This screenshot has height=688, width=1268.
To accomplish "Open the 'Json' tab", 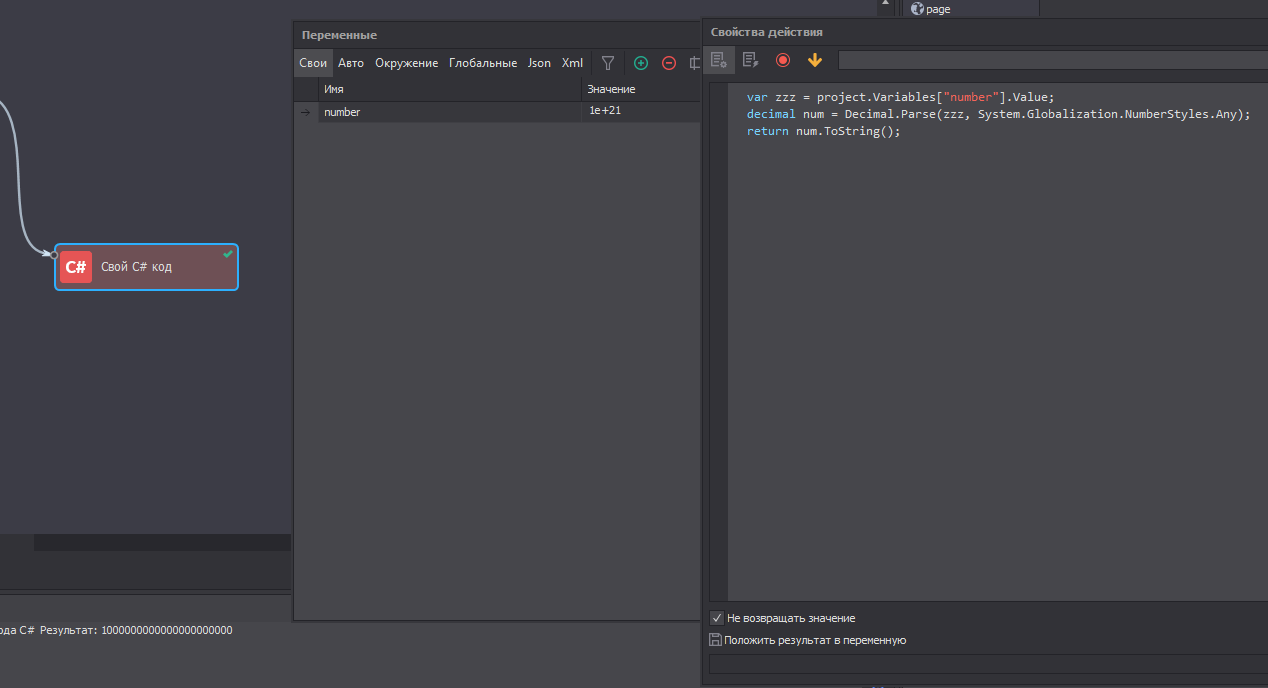I will click(539, 63).
